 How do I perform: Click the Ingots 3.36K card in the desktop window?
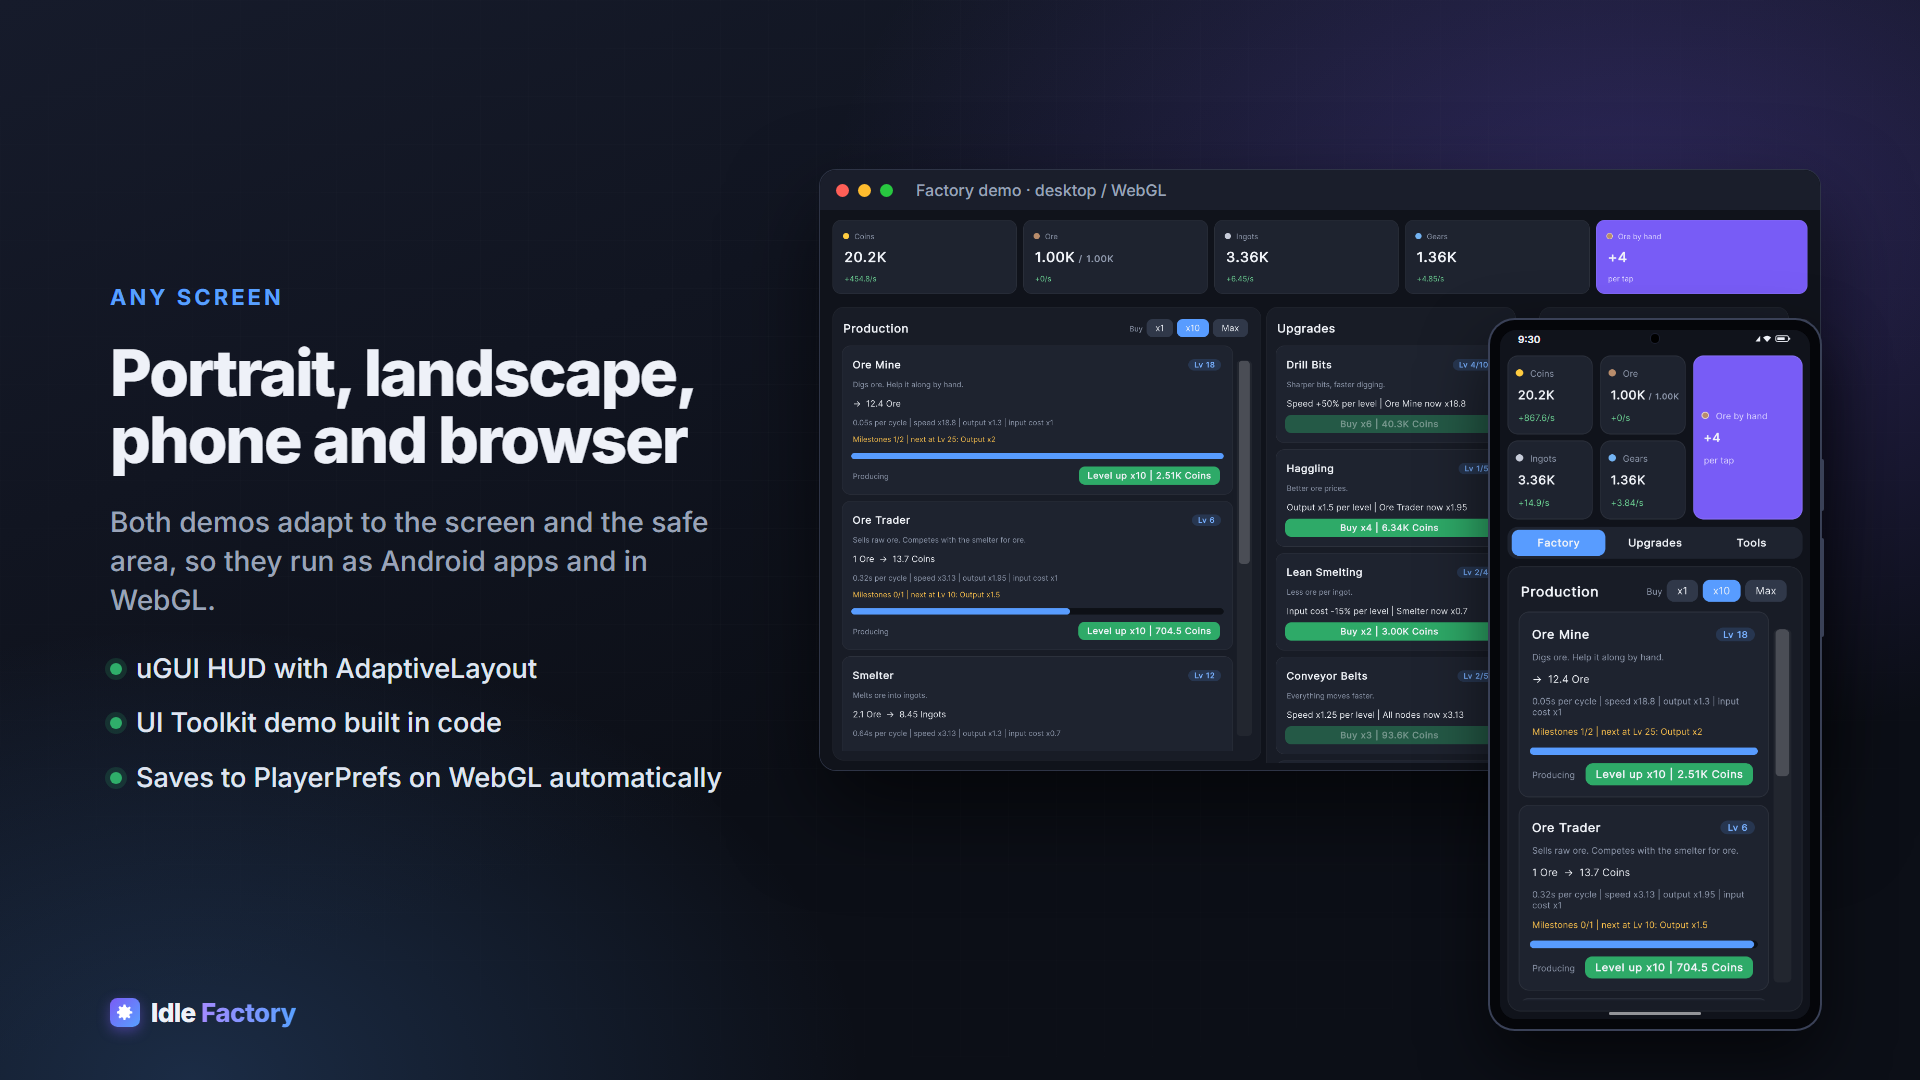(x=1306, y=257)
